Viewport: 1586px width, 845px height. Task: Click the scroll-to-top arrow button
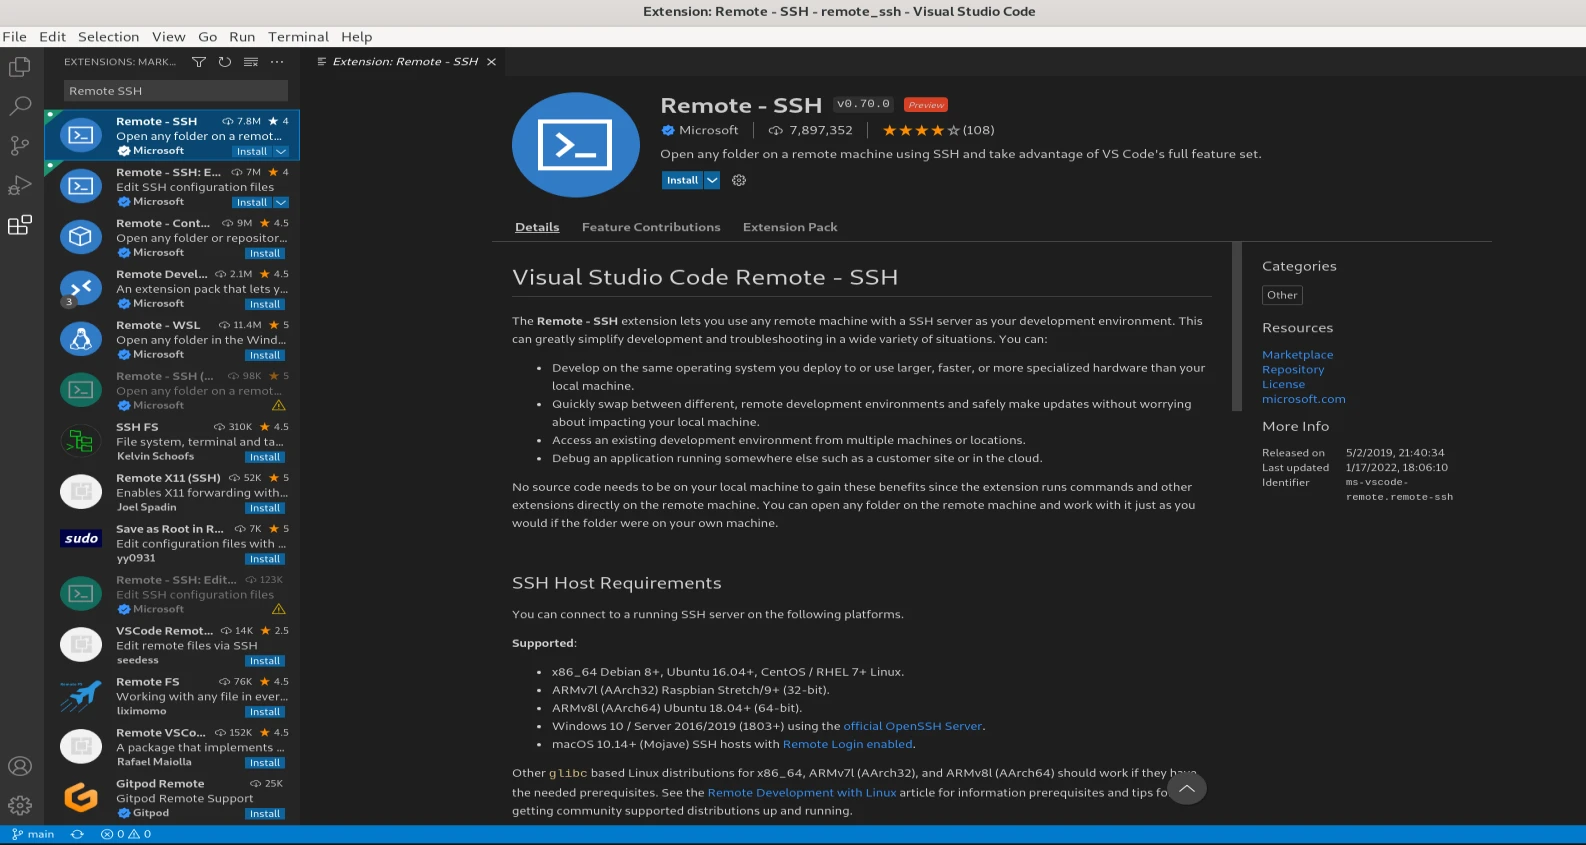tap(1186, 789)
